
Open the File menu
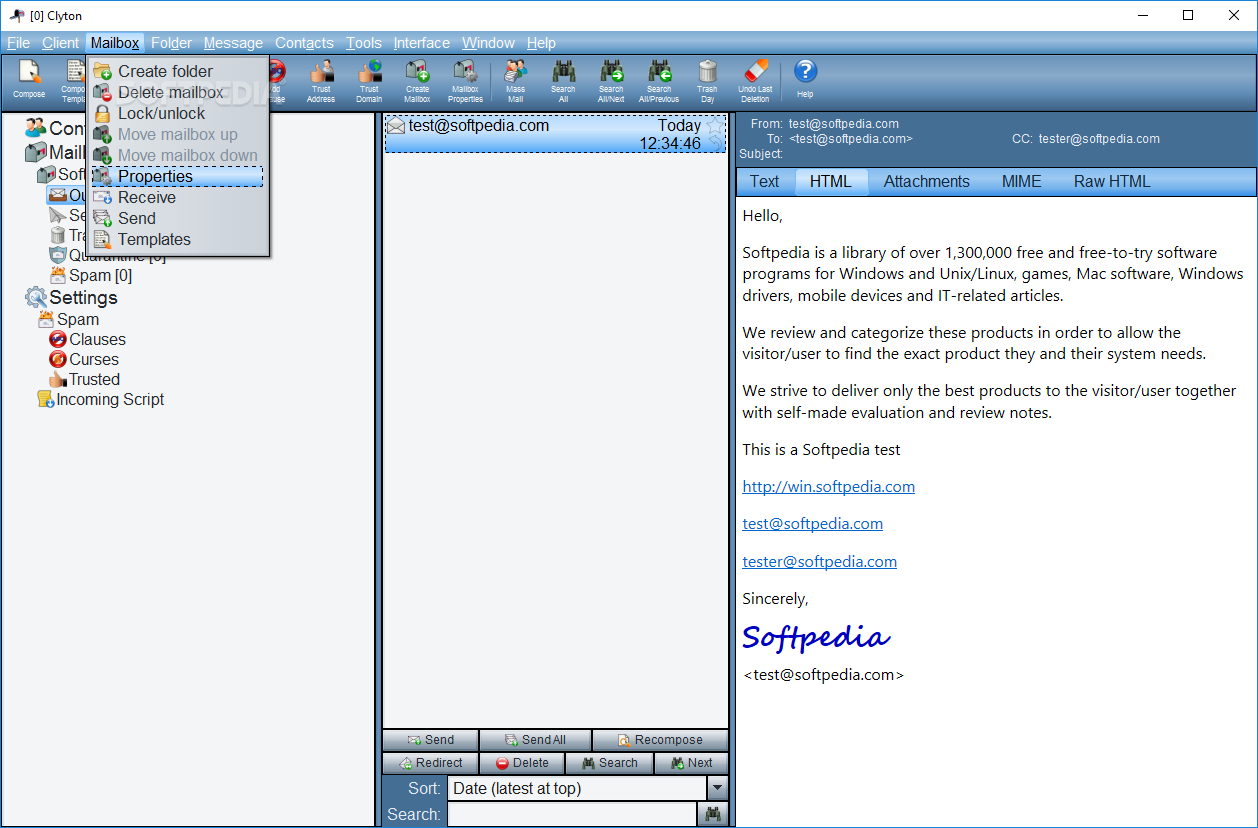[18, 43]
